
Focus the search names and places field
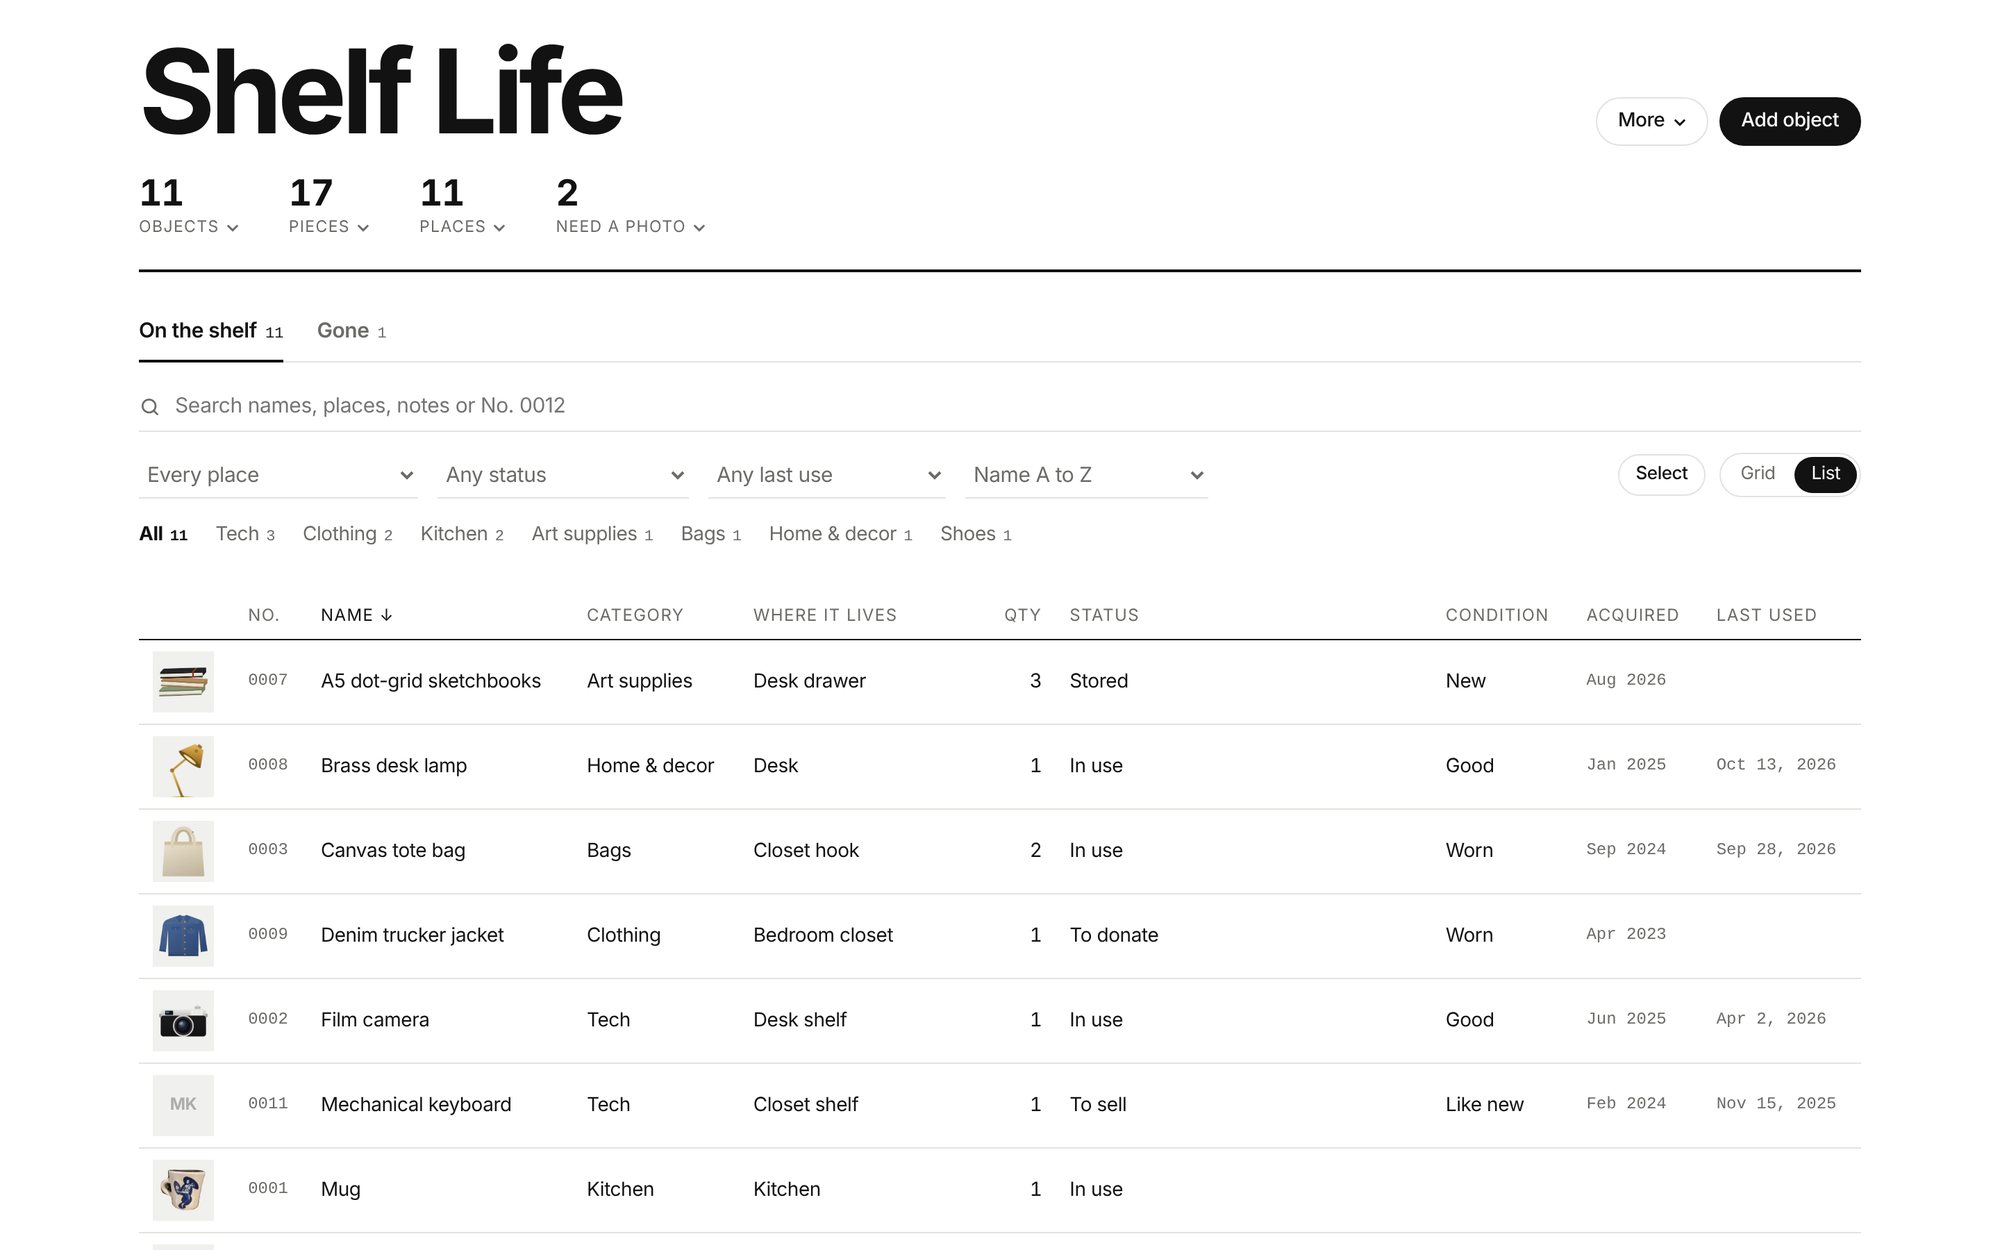(1000, 406)
